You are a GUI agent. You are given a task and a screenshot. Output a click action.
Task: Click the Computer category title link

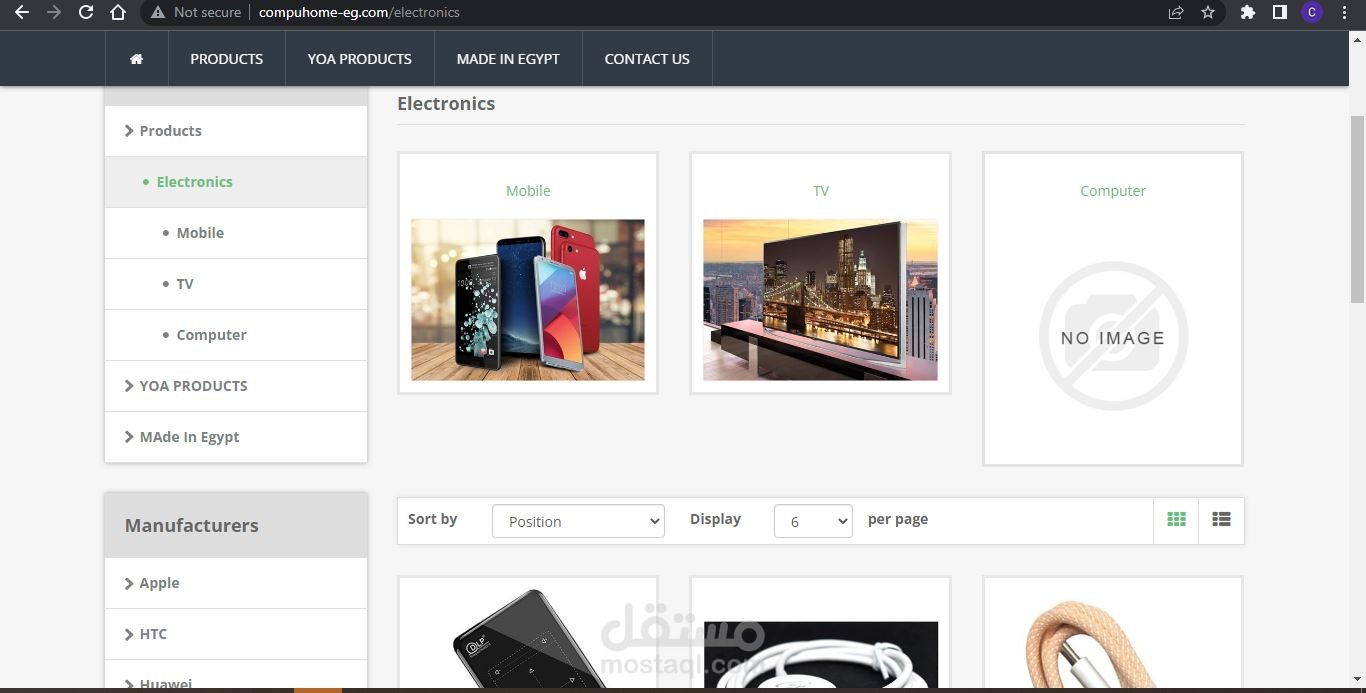[x=1113, y=191]
